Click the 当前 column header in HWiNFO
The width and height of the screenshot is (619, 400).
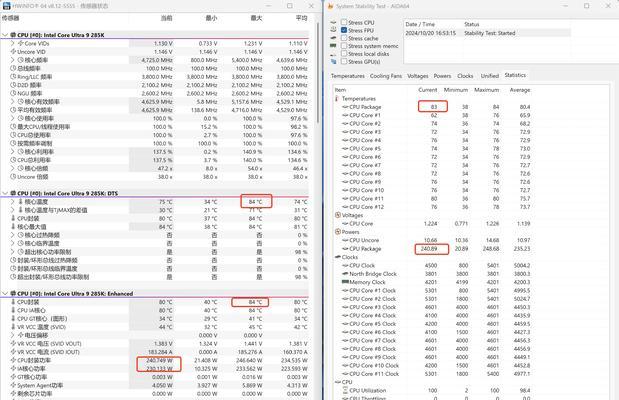(x=166, y=18)
